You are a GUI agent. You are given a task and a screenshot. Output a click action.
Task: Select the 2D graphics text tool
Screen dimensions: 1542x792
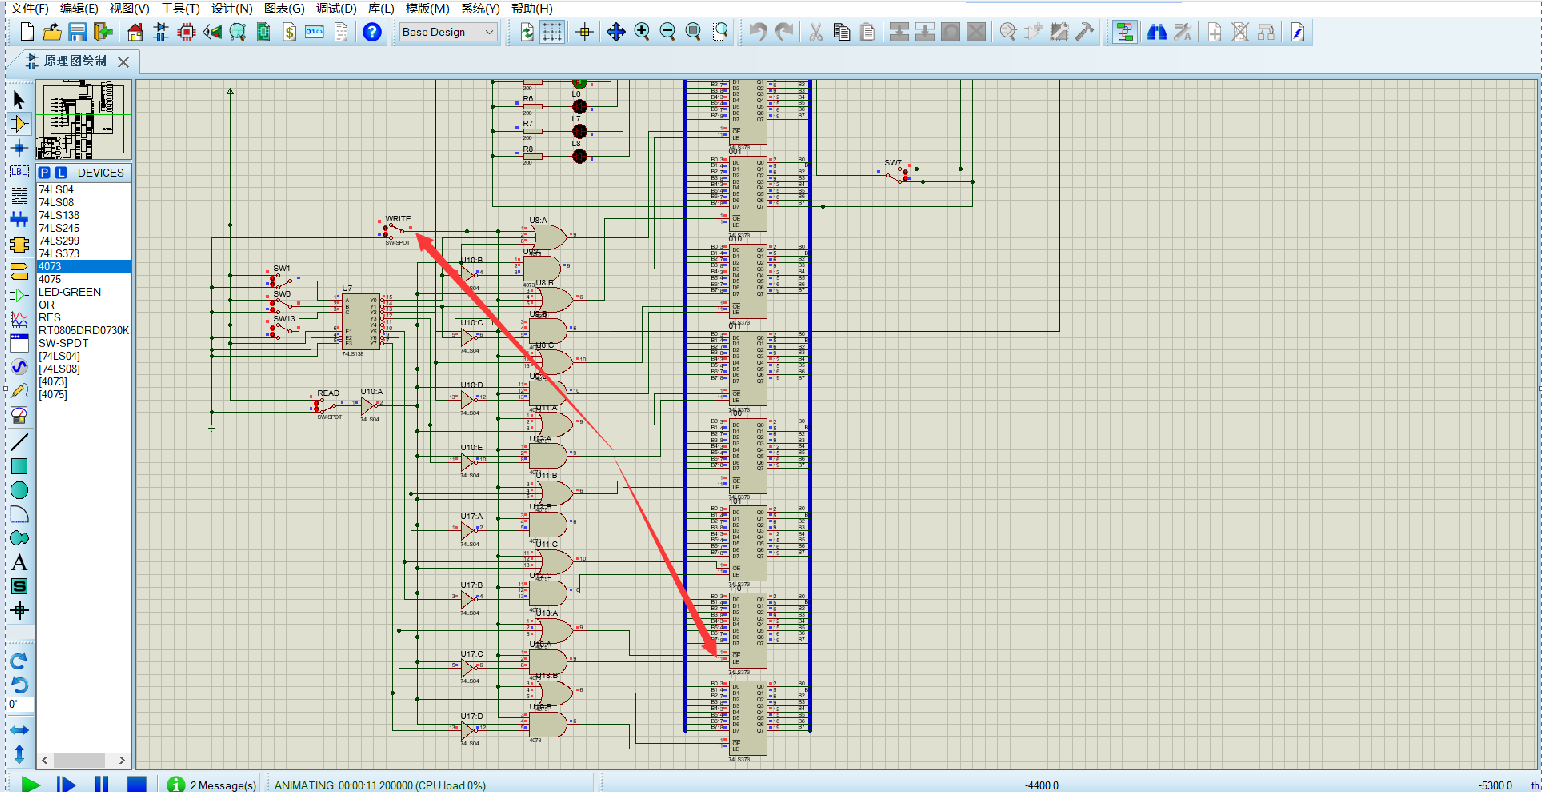click(x=19, y=563)
